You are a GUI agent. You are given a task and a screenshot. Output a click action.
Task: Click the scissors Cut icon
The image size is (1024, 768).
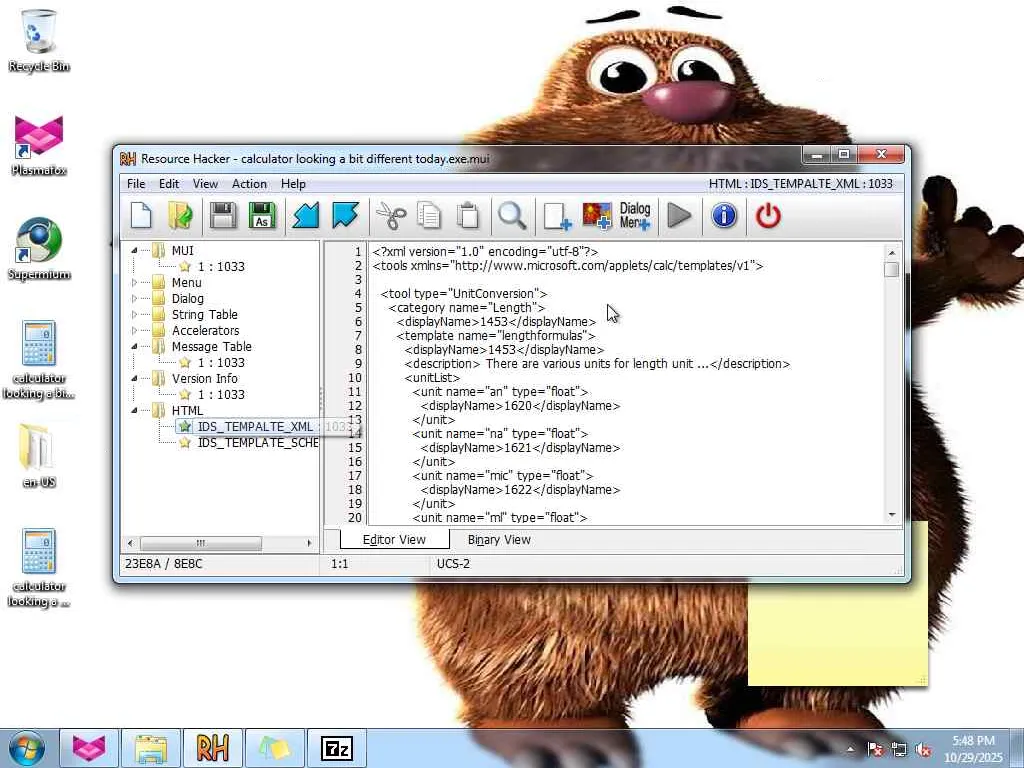click(x=391, y=216)
